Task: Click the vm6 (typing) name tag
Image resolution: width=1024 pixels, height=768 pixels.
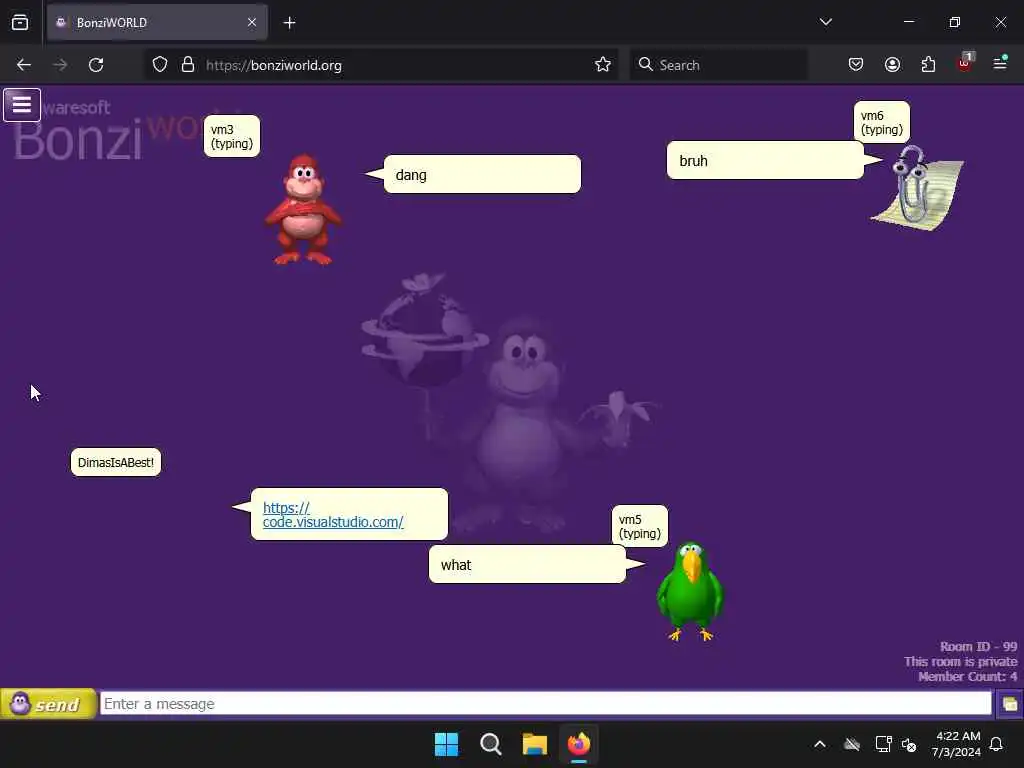Action: click(882, 122)
